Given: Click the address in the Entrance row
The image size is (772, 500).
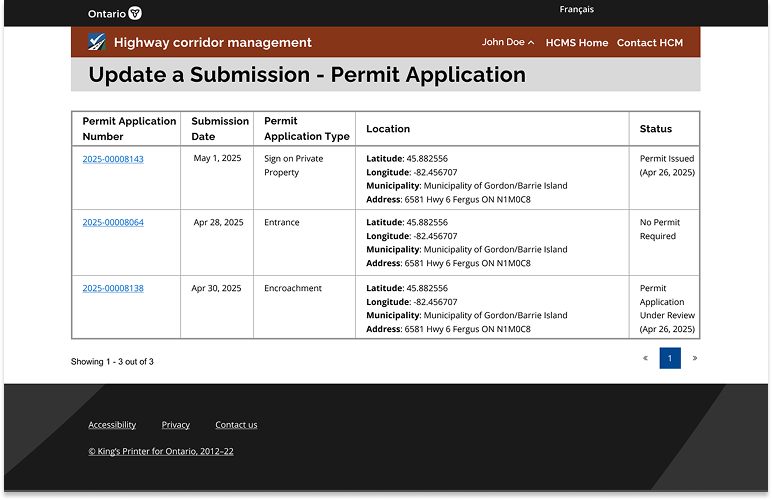Looking at the screenshot, I should [449, 263].
